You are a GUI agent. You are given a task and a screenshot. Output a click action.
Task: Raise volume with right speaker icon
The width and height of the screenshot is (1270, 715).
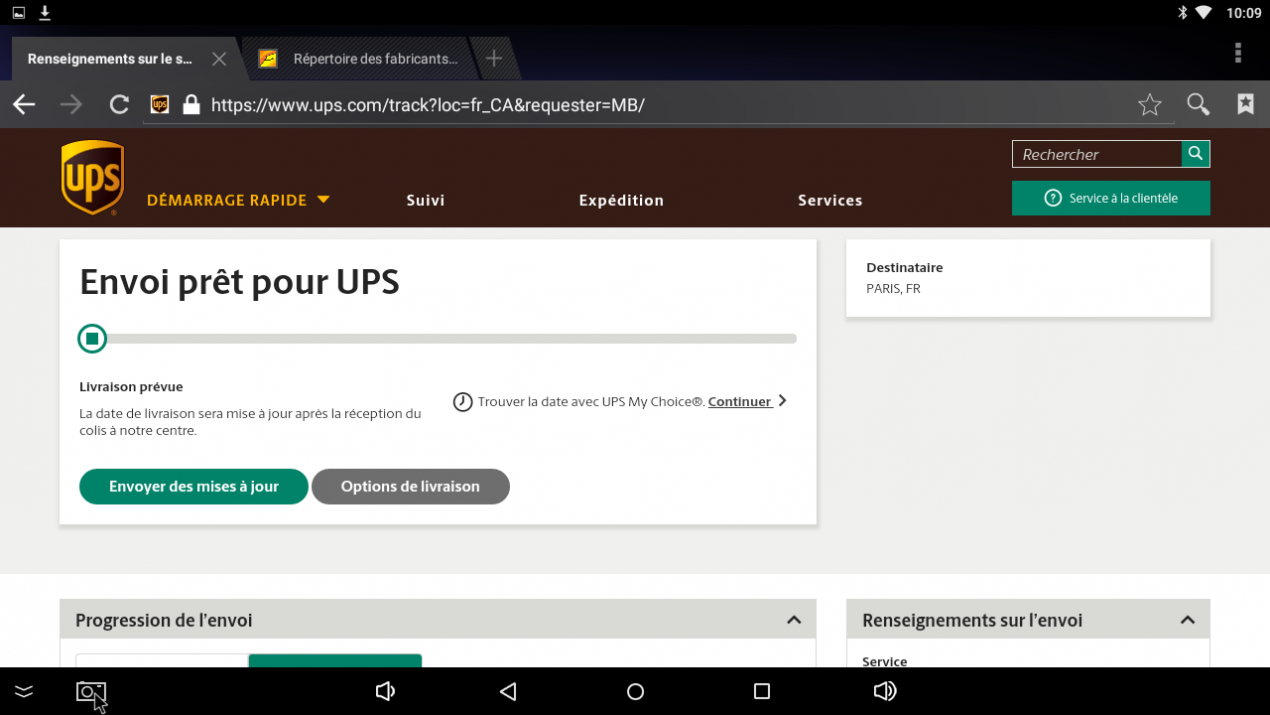click(885, 691)
